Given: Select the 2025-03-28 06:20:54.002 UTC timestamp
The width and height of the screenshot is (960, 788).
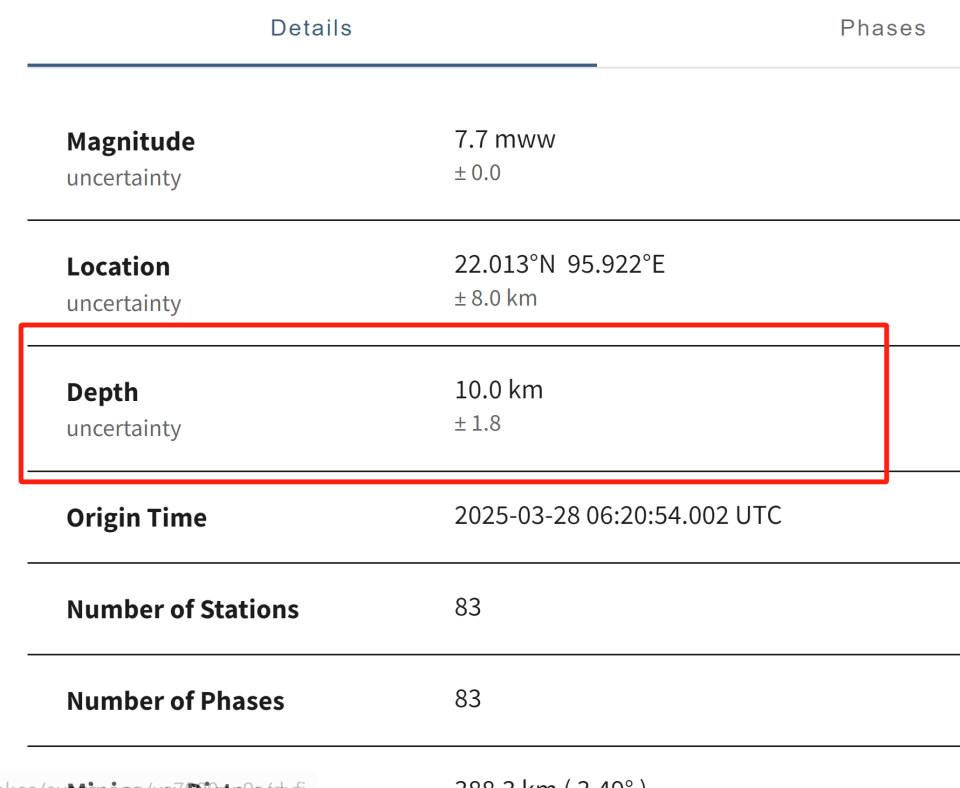Looking at the screenshot, I should pos(617,516).
